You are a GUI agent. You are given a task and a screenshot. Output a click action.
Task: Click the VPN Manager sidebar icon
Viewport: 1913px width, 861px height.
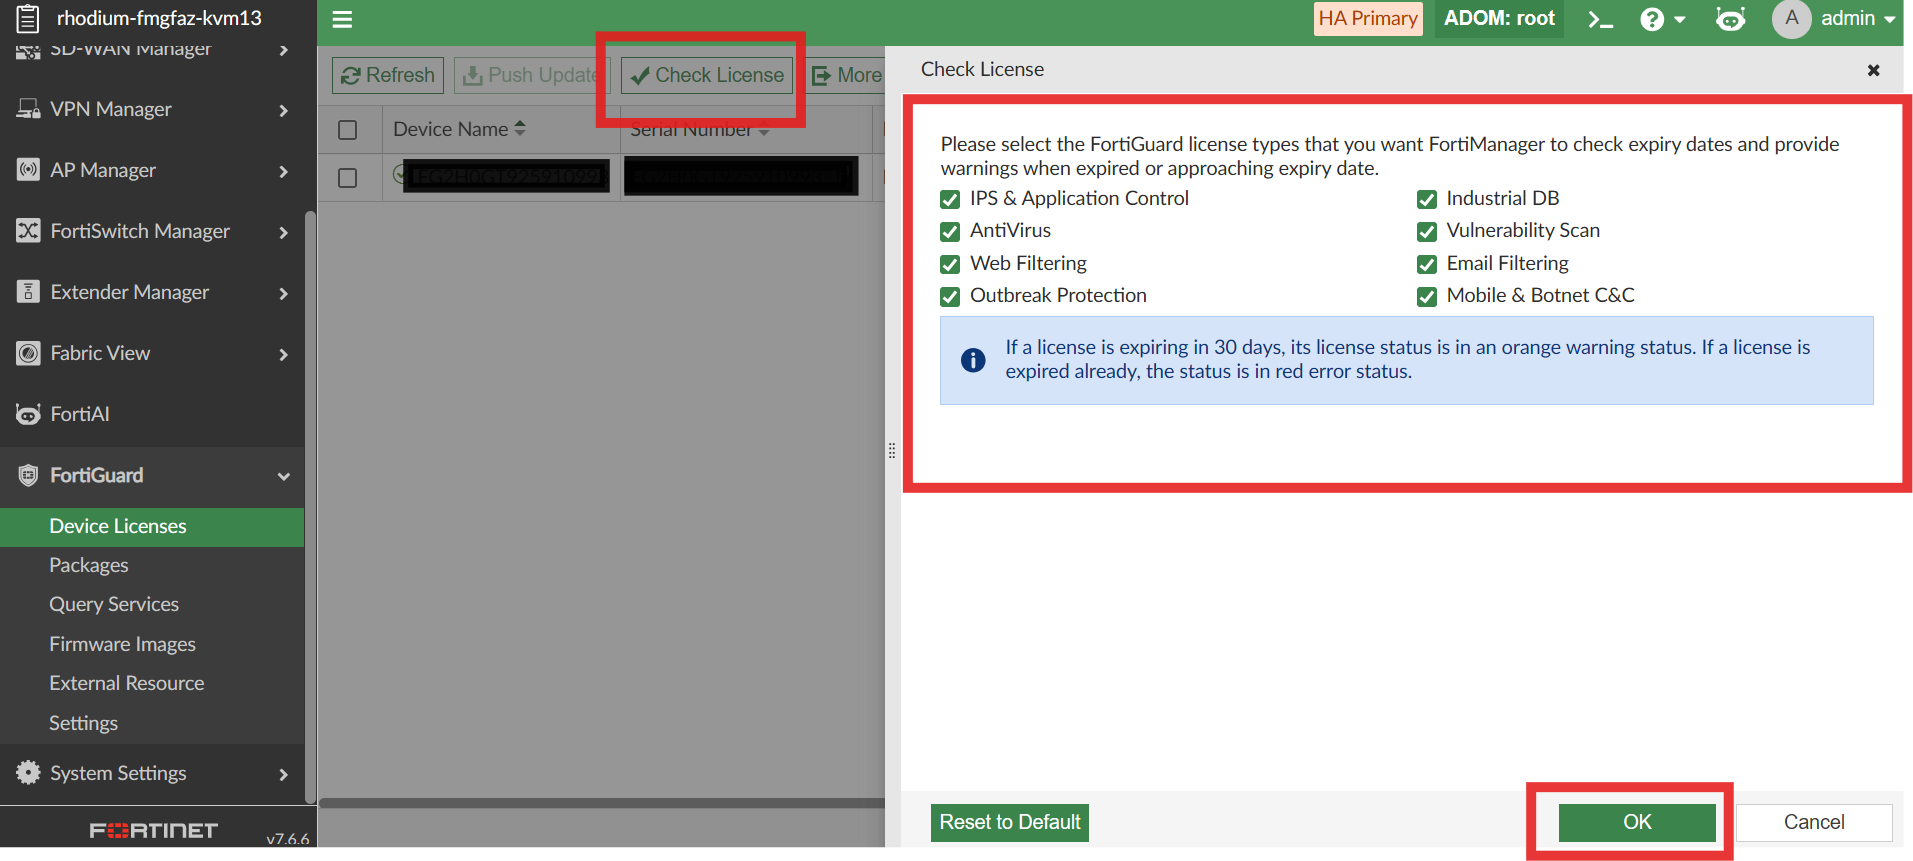click(28, 109)
